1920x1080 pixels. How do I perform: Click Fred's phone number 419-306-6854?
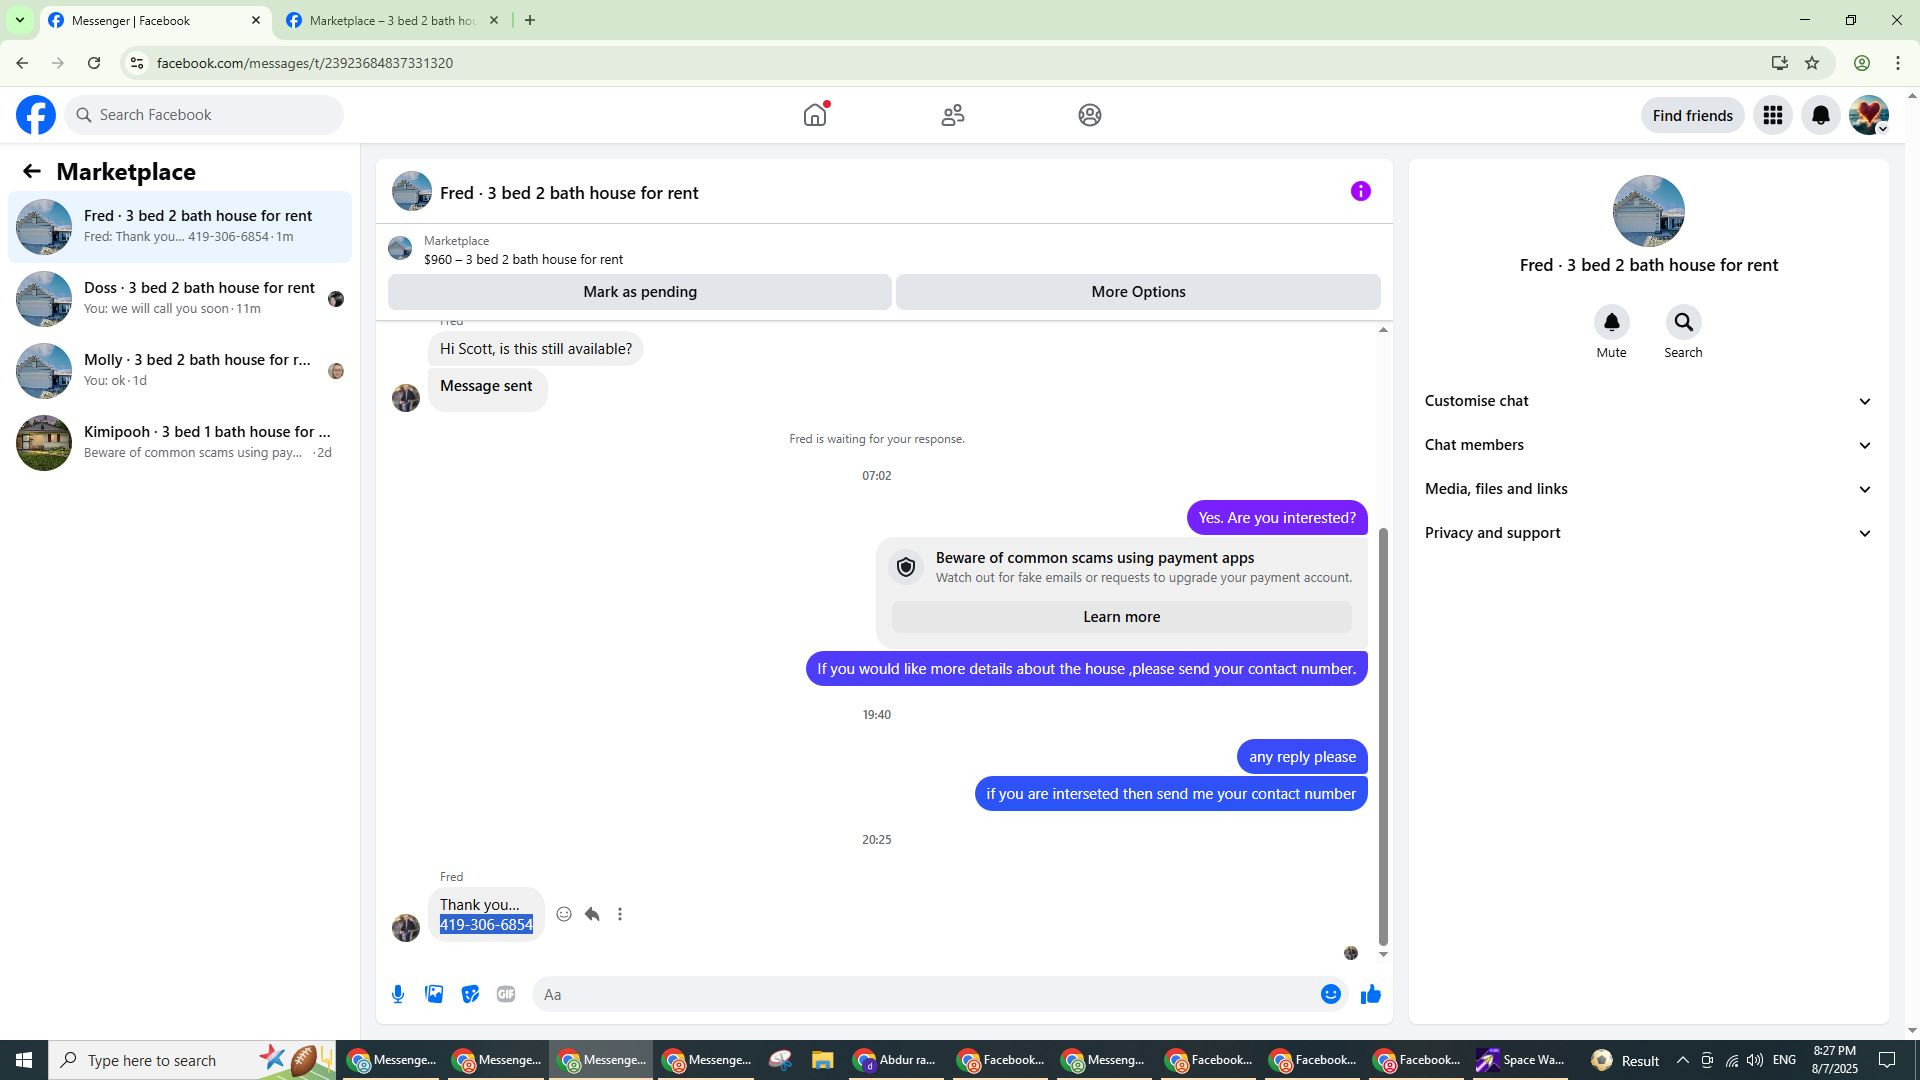pos(486,925)
